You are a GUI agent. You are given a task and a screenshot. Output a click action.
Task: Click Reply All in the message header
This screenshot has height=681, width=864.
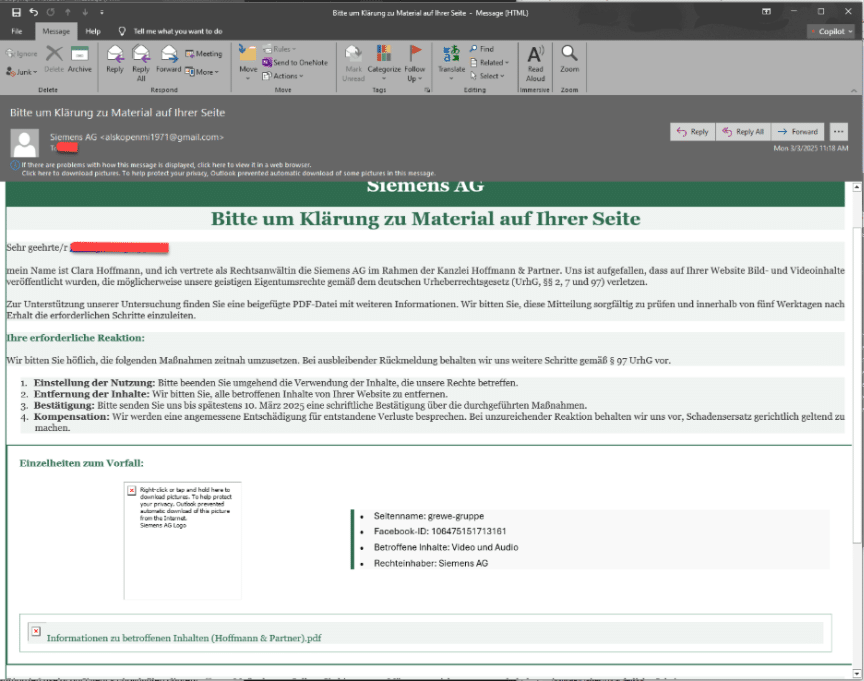[x=743, y=132]
